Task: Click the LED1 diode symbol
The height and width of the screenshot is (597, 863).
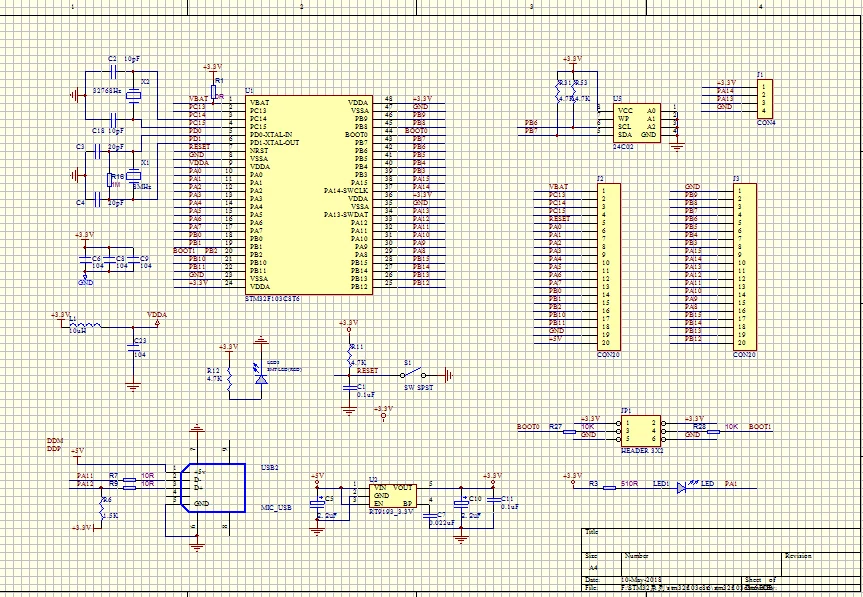Action: pos(682,488)
